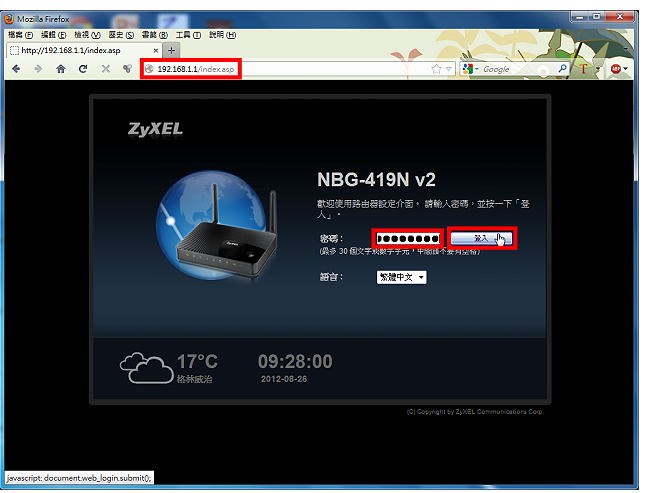Click the cloud weather icon
This screenshot has width=647, height=493.
click(146, 368)
